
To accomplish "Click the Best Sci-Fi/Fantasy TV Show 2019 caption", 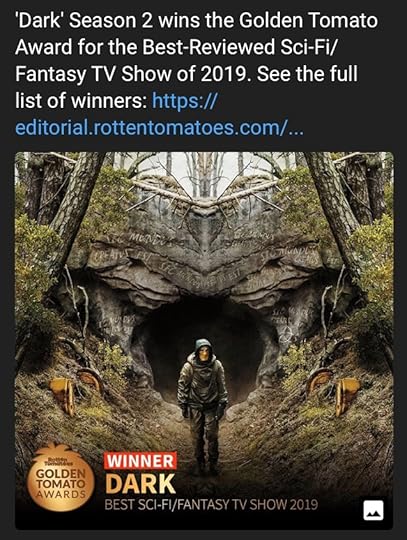I will [211, 505].
